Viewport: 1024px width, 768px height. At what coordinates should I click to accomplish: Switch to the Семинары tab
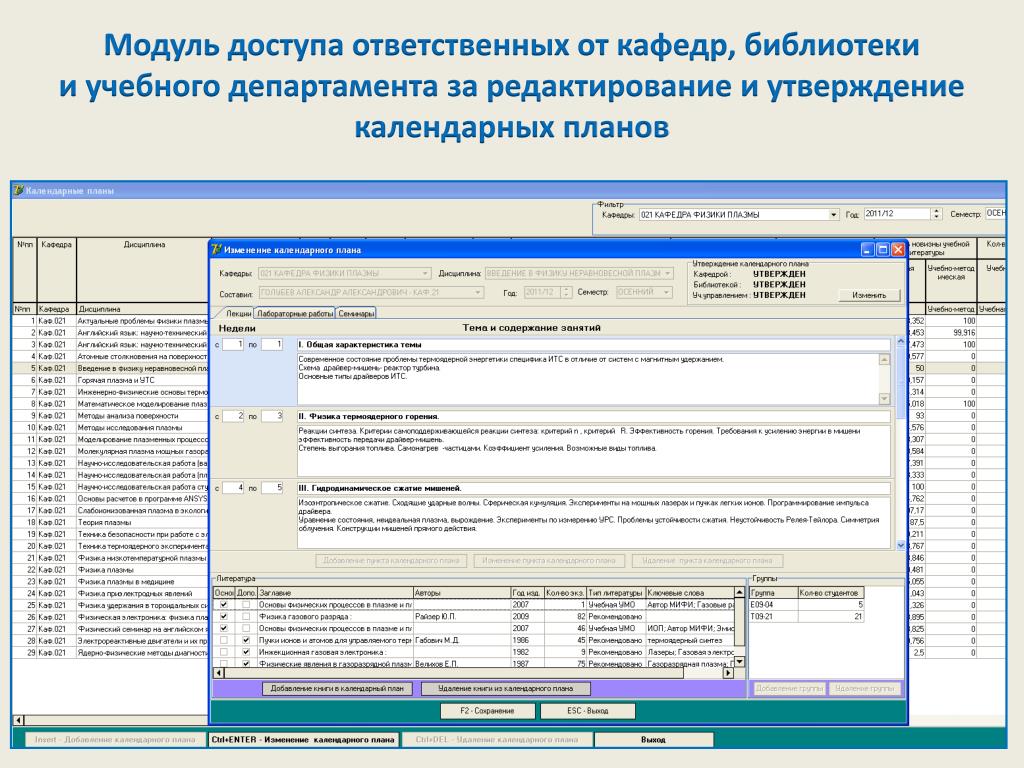(x=356, y=313)
